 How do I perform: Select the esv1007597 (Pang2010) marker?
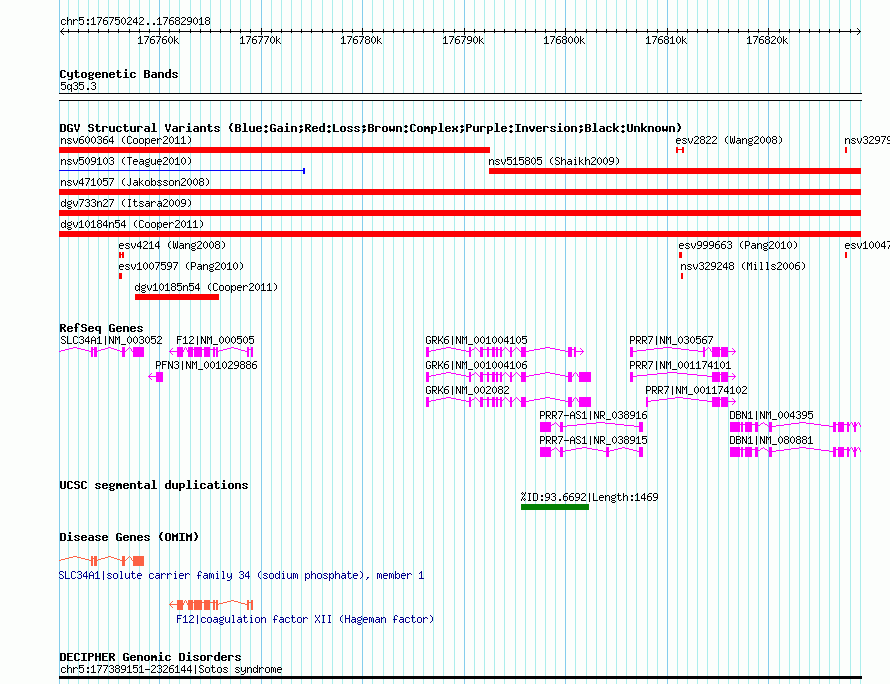(x=120, y=276)
